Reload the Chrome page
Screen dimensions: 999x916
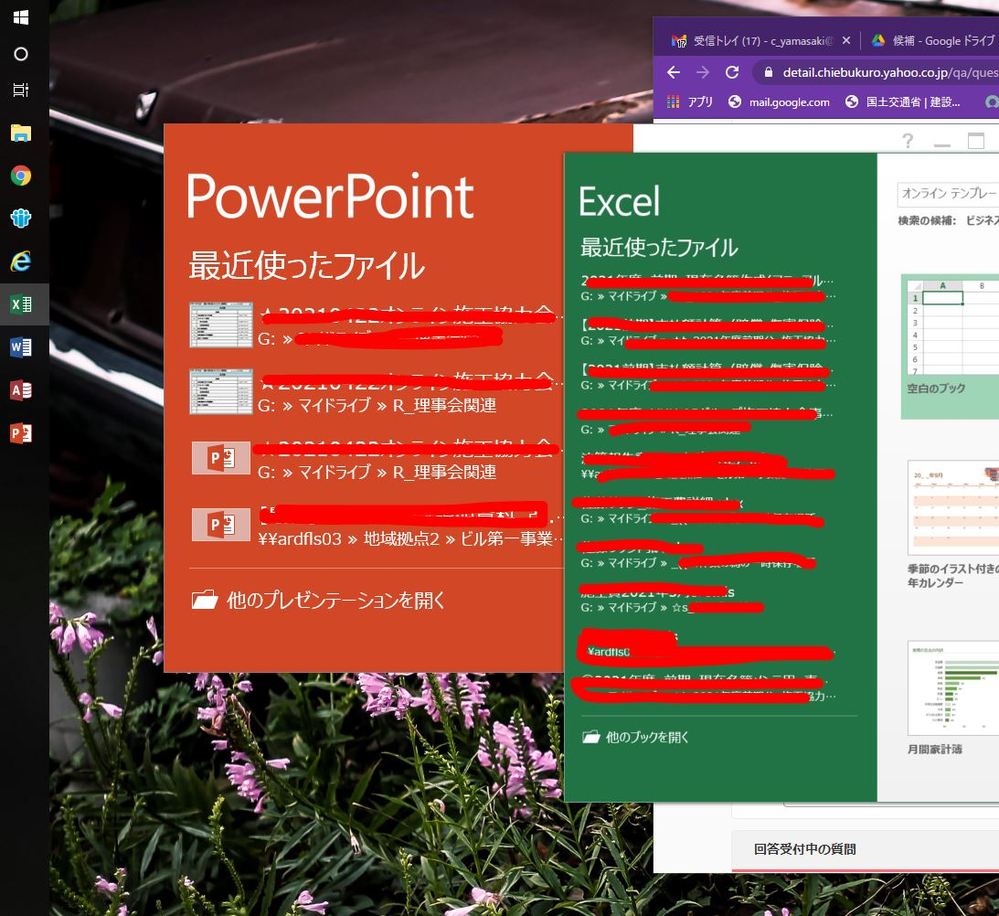point(732,73)
